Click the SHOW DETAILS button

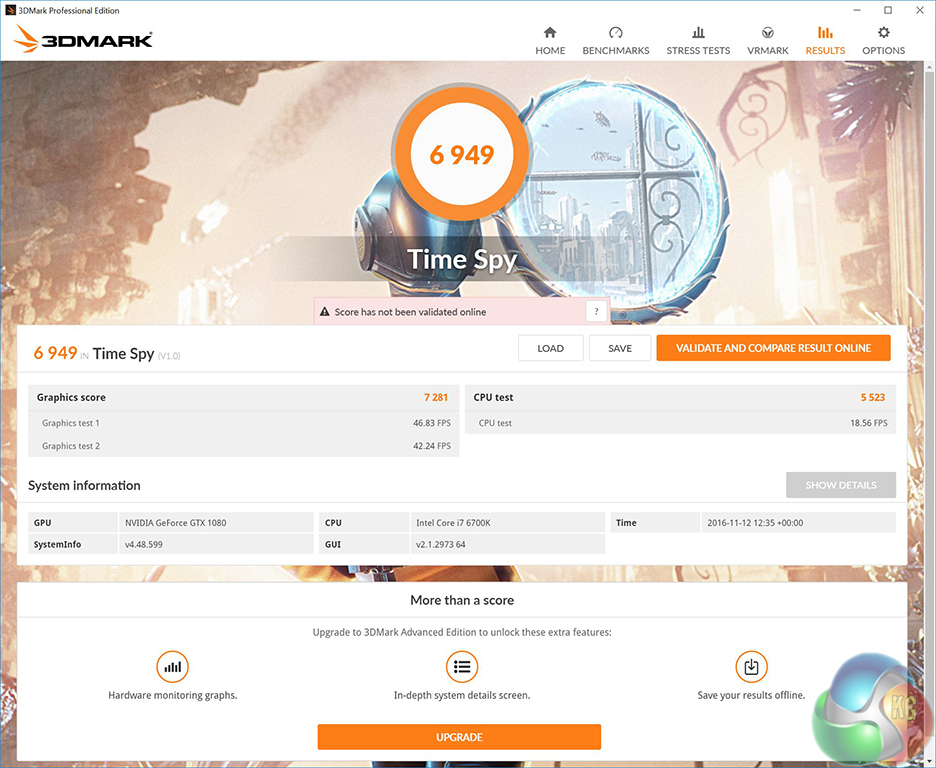click(x=840, y=485)
